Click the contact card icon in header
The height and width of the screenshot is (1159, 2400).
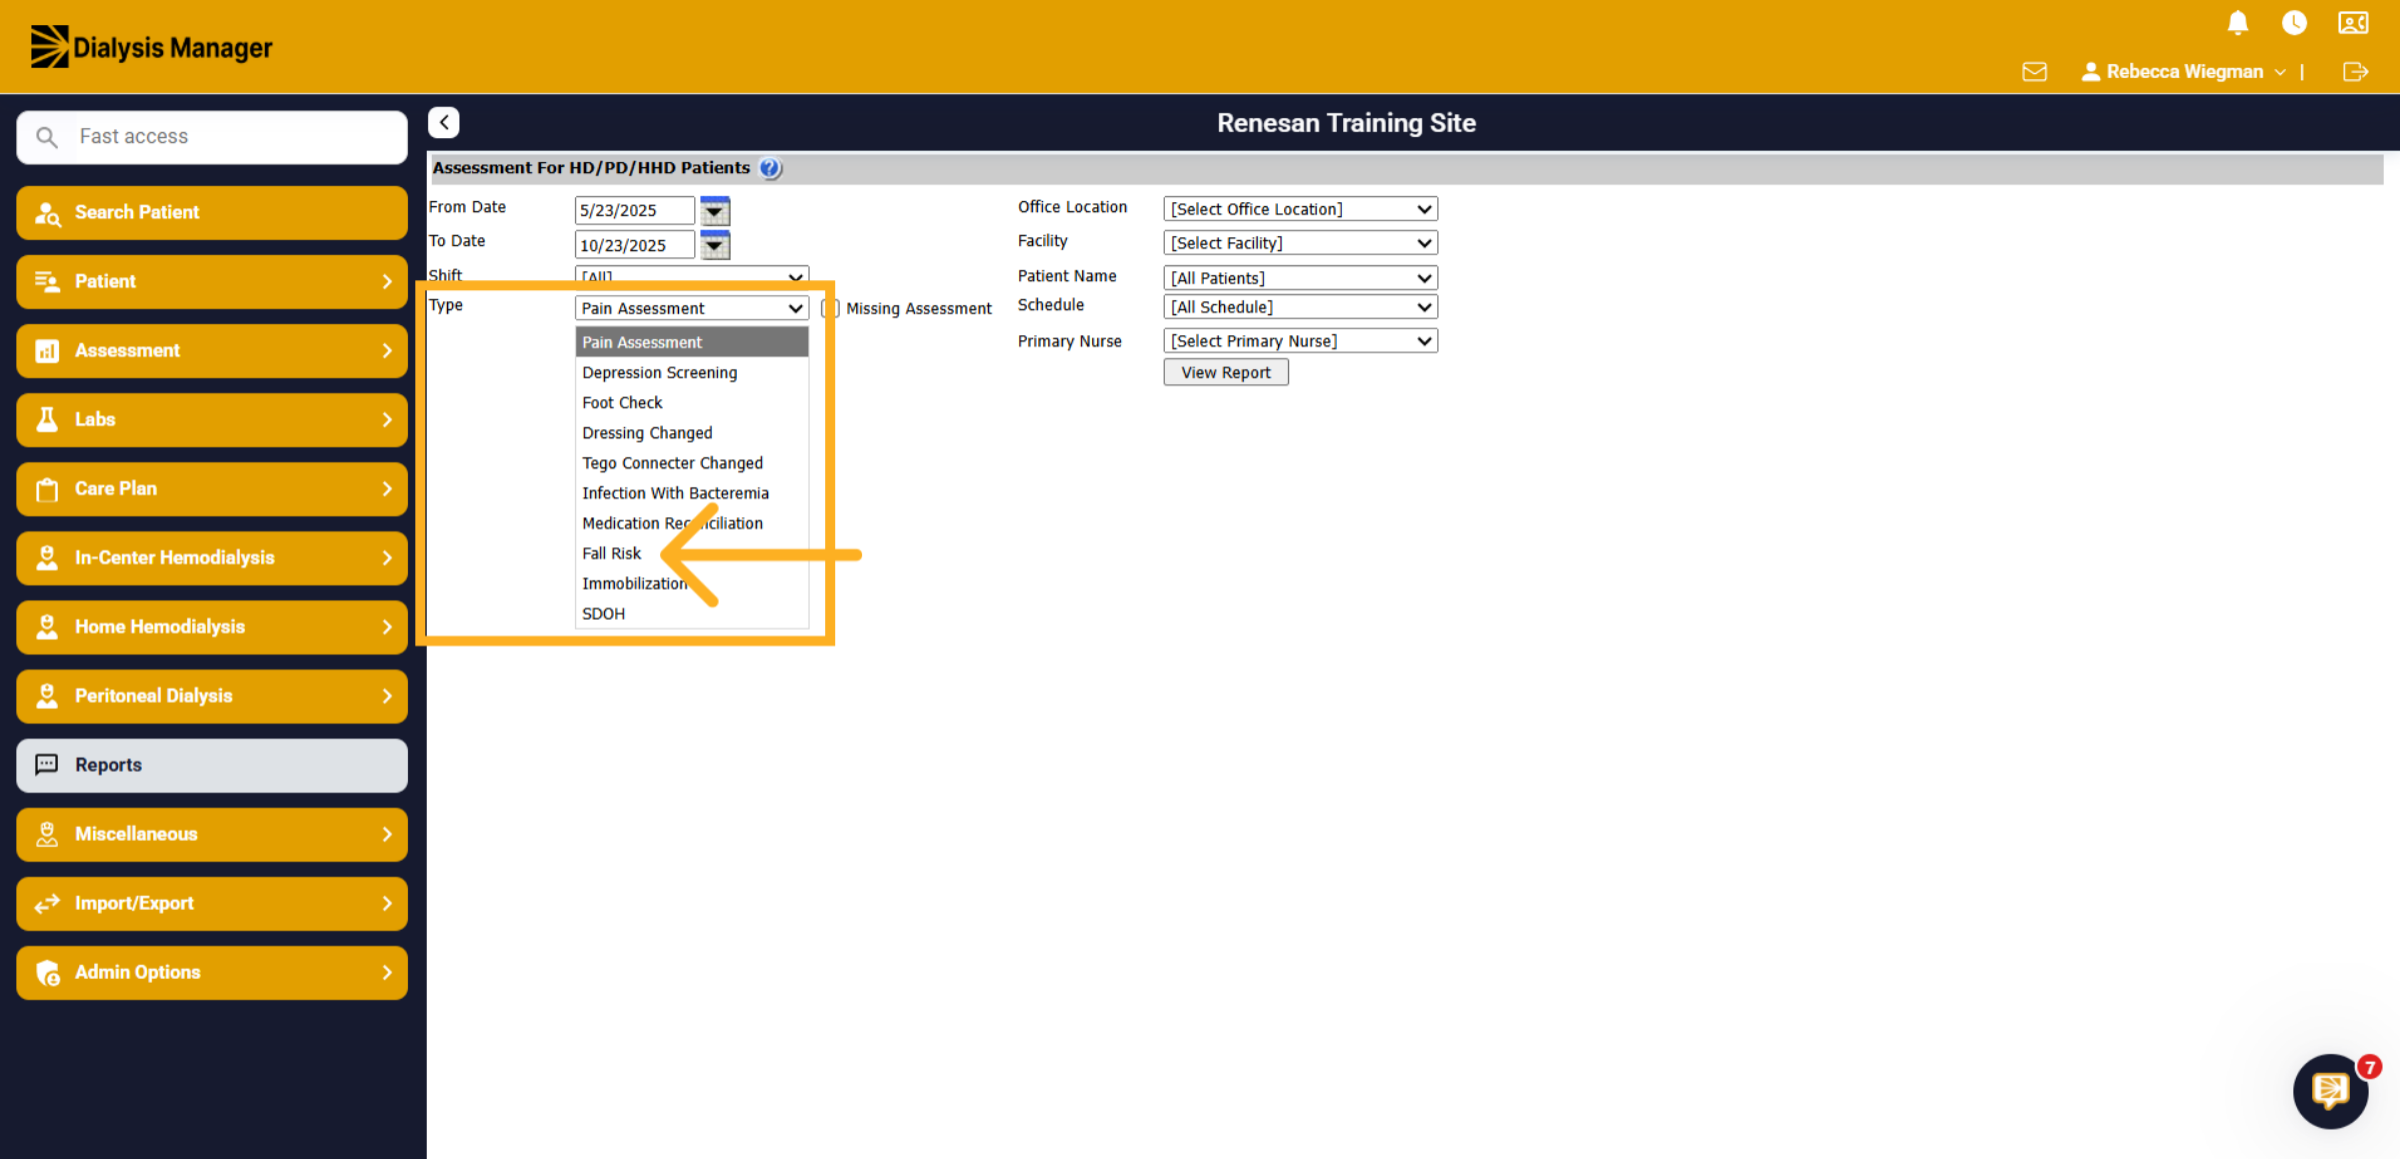[x=2353, y=23]
